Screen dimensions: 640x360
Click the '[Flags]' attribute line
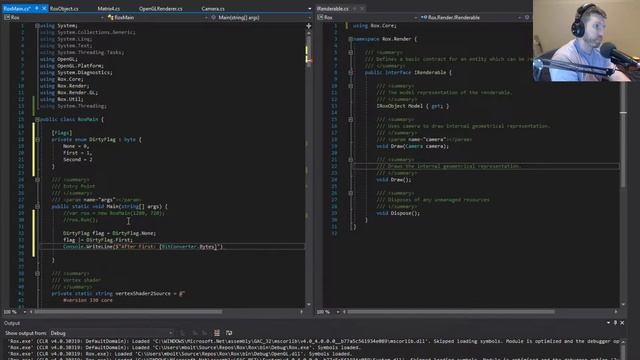click(x=62, y=133)
